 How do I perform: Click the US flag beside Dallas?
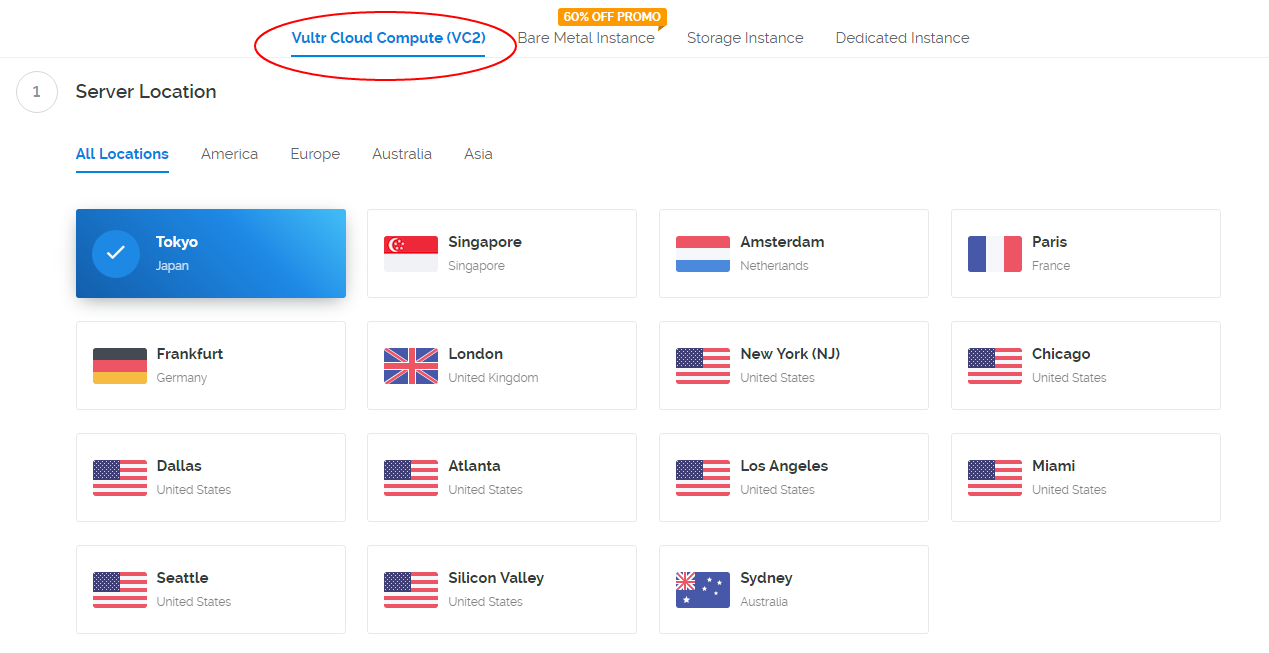pyautogui.click(x=120, y=478)
